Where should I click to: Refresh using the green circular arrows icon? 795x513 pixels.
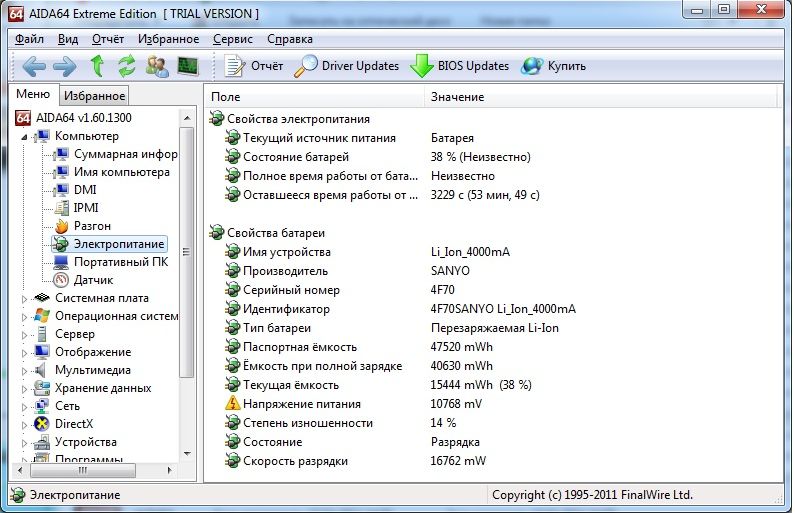127,66
